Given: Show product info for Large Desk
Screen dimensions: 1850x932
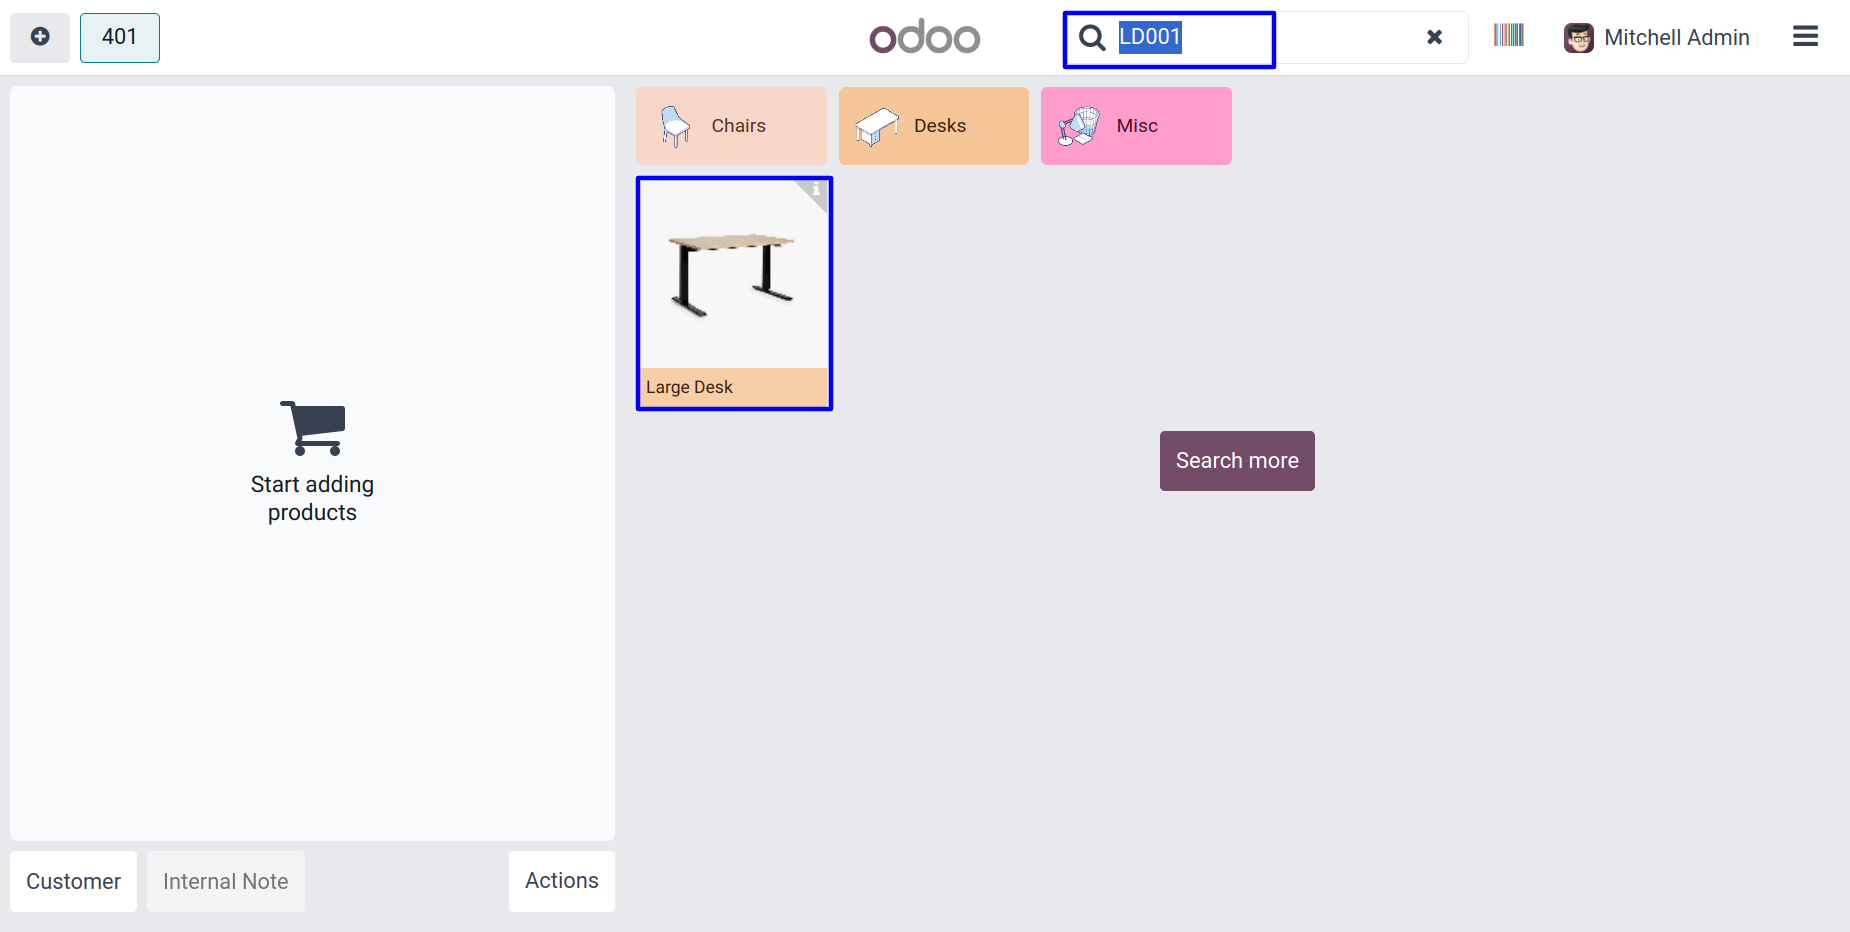Looking at the screenshot, I should pos(816,189).
